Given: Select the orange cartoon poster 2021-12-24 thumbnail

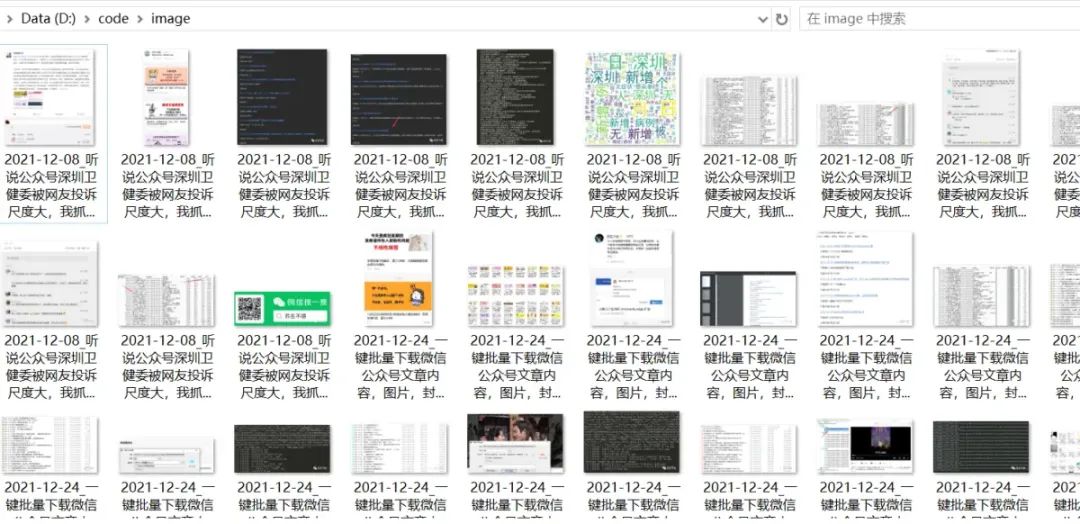Looking at the screenshot, I should point(399,279).
